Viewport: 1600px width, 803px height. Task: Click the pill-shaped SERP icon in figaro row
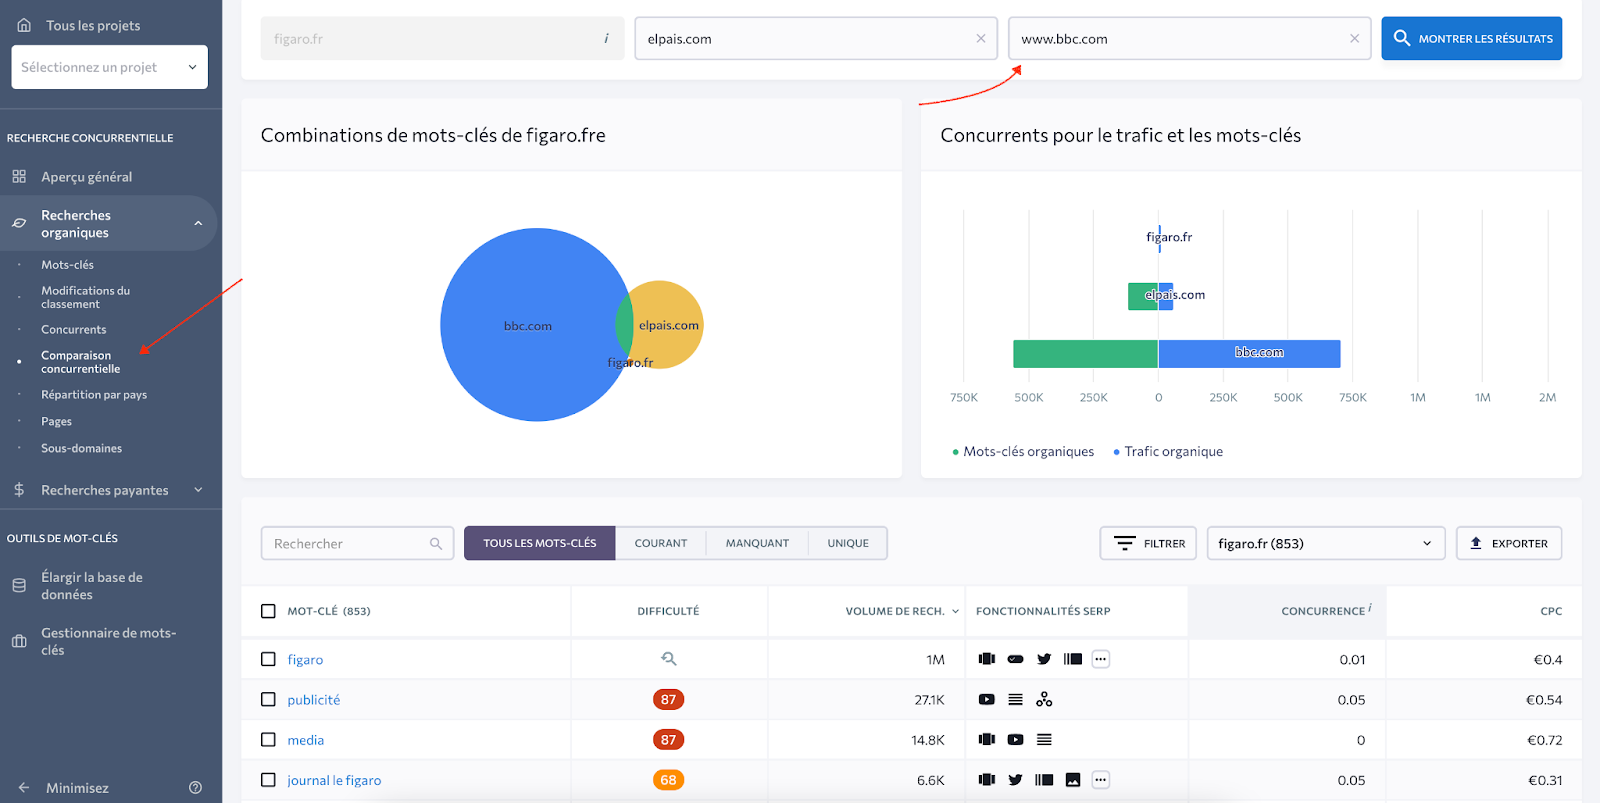[1015, 659]
